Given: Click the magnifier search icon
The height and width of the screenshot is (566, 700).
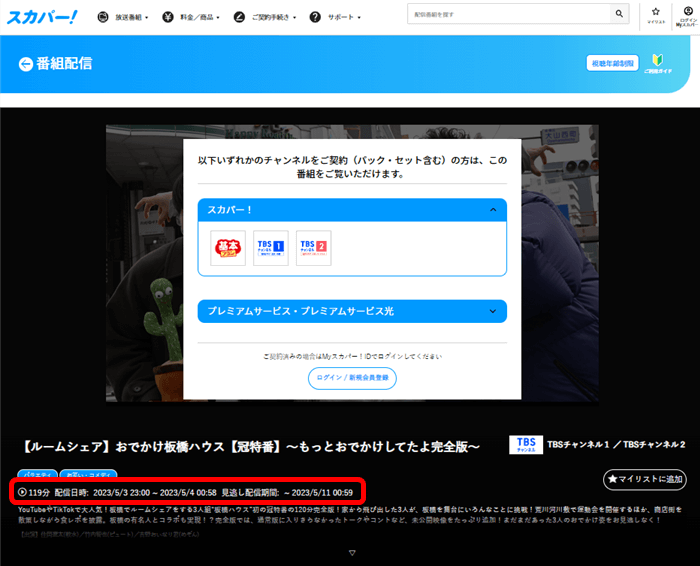Looking at the screenshot, I should coord(619,14).
